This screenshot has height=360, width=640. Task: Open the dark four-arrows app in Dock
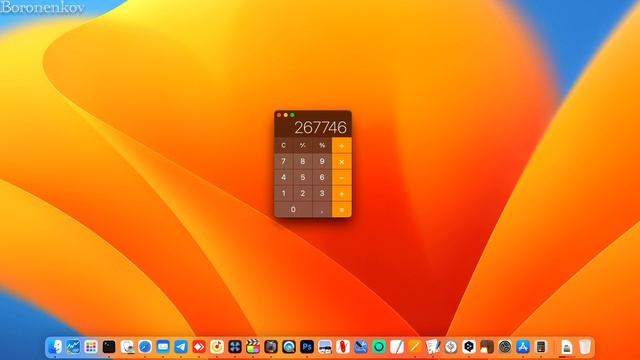coord(235,347)
